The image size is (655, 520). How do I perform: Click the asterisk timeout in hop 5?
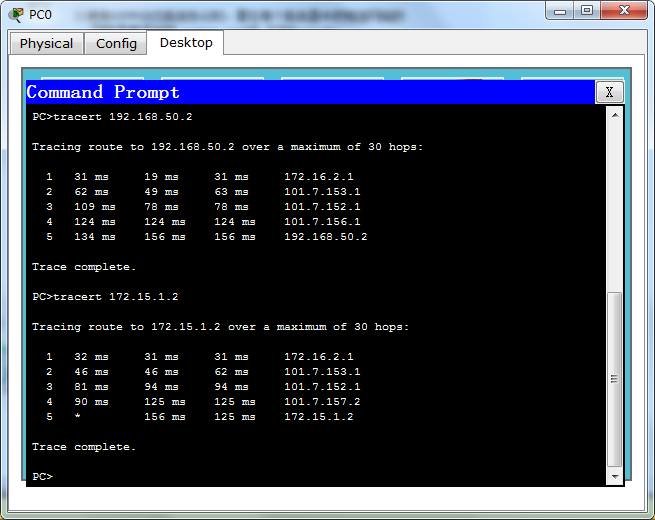coord(78,416)
